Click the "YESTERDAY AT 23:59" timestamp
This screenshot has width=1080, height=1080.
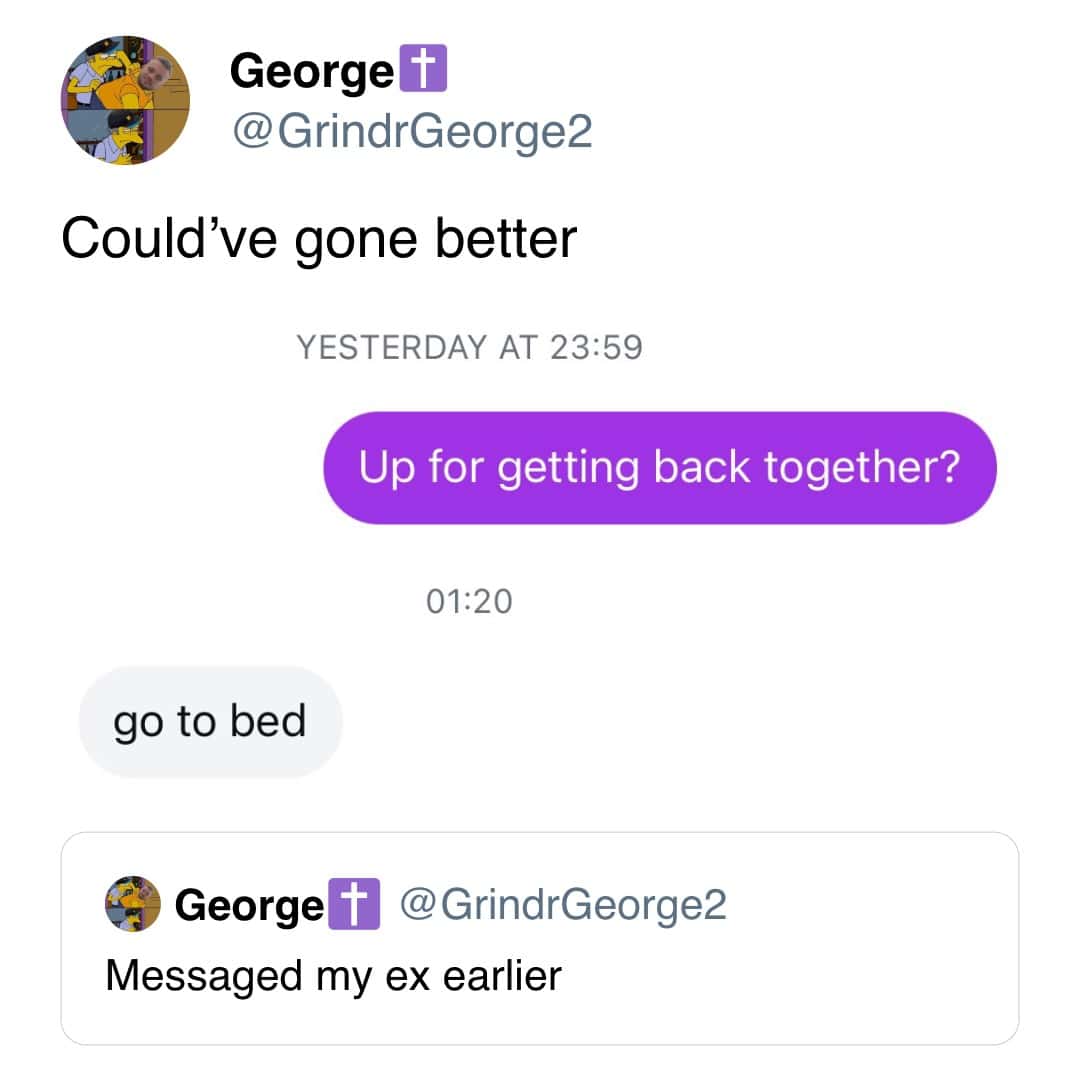(x=470, y=347)
